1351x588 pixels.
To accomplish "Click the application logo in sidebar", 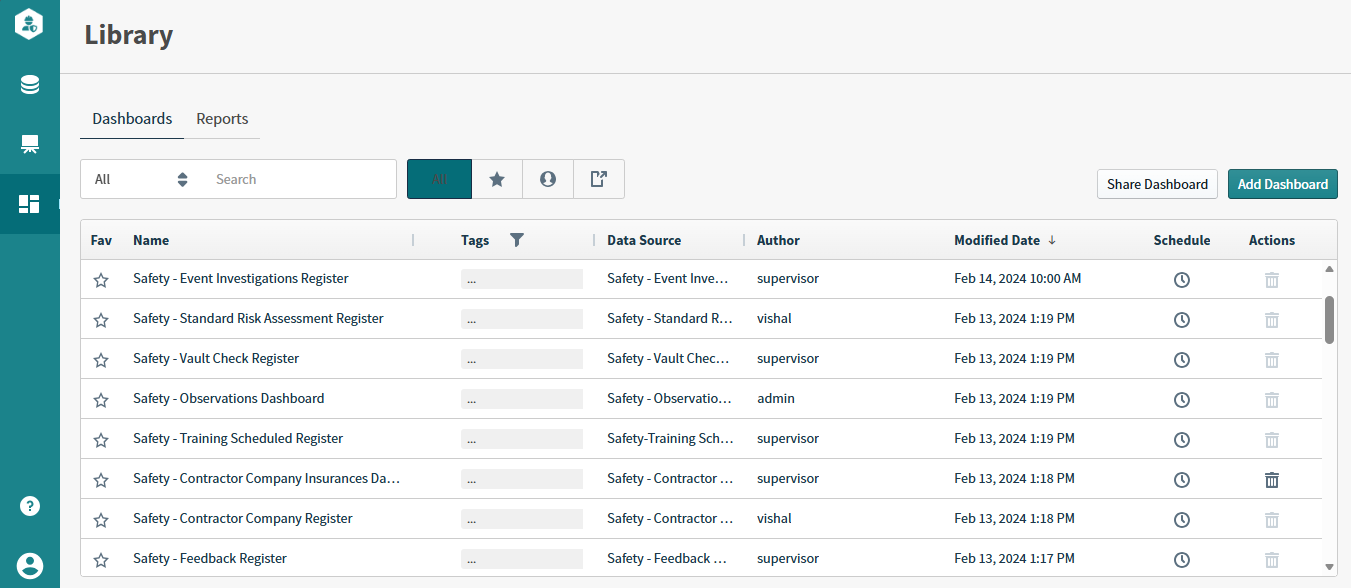I will tap(29, 24).
